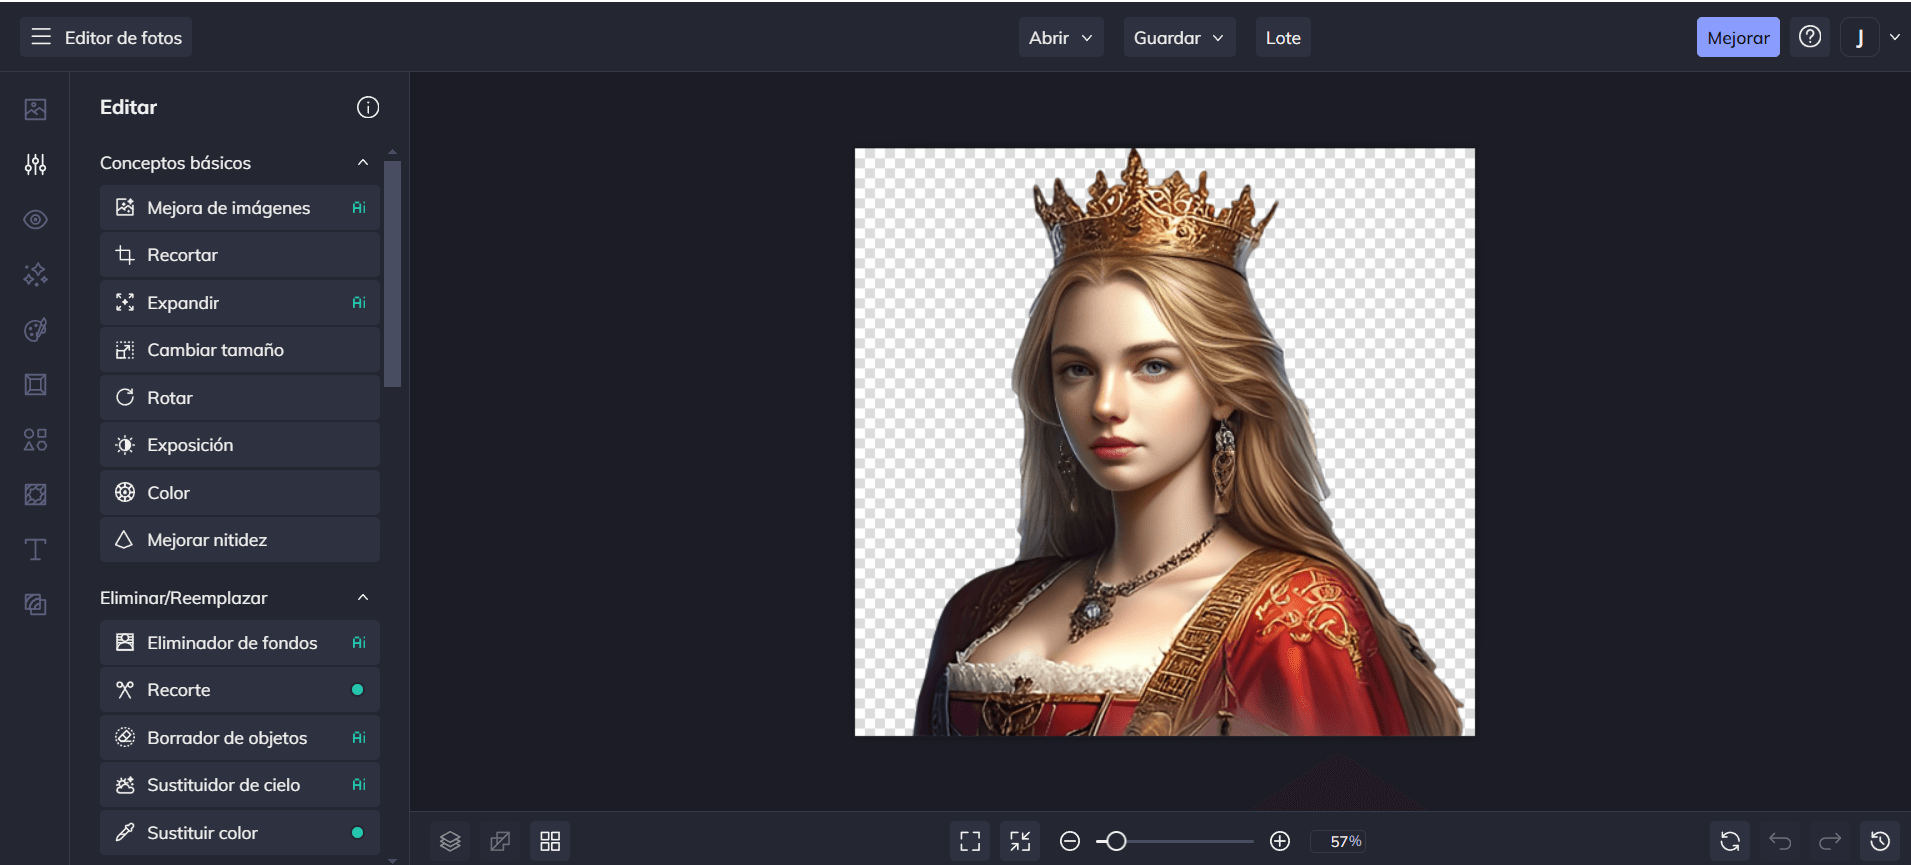Click the compare before/after icon
Image resolution: width=1911 pixels, height=865 pixels.
tap(500, 841)
